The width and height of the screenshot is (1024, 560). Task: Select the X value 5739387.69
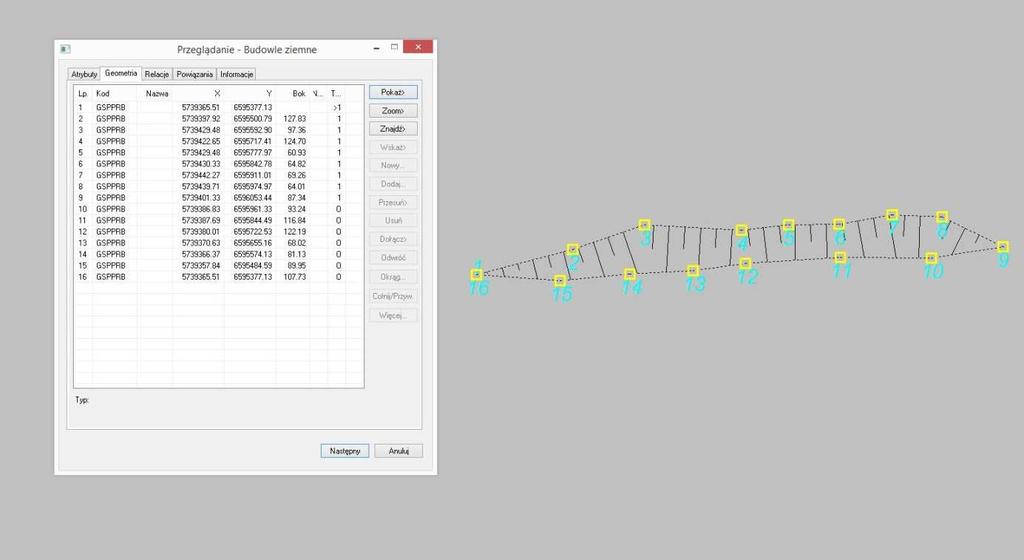(201, 221)
